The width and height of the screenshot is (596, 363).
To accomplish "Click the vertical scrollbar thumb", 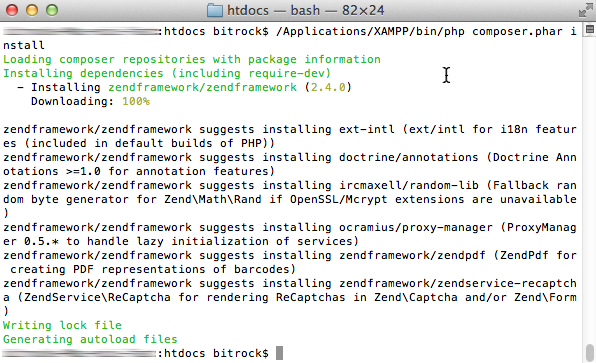I will click(x=590, y=353).
